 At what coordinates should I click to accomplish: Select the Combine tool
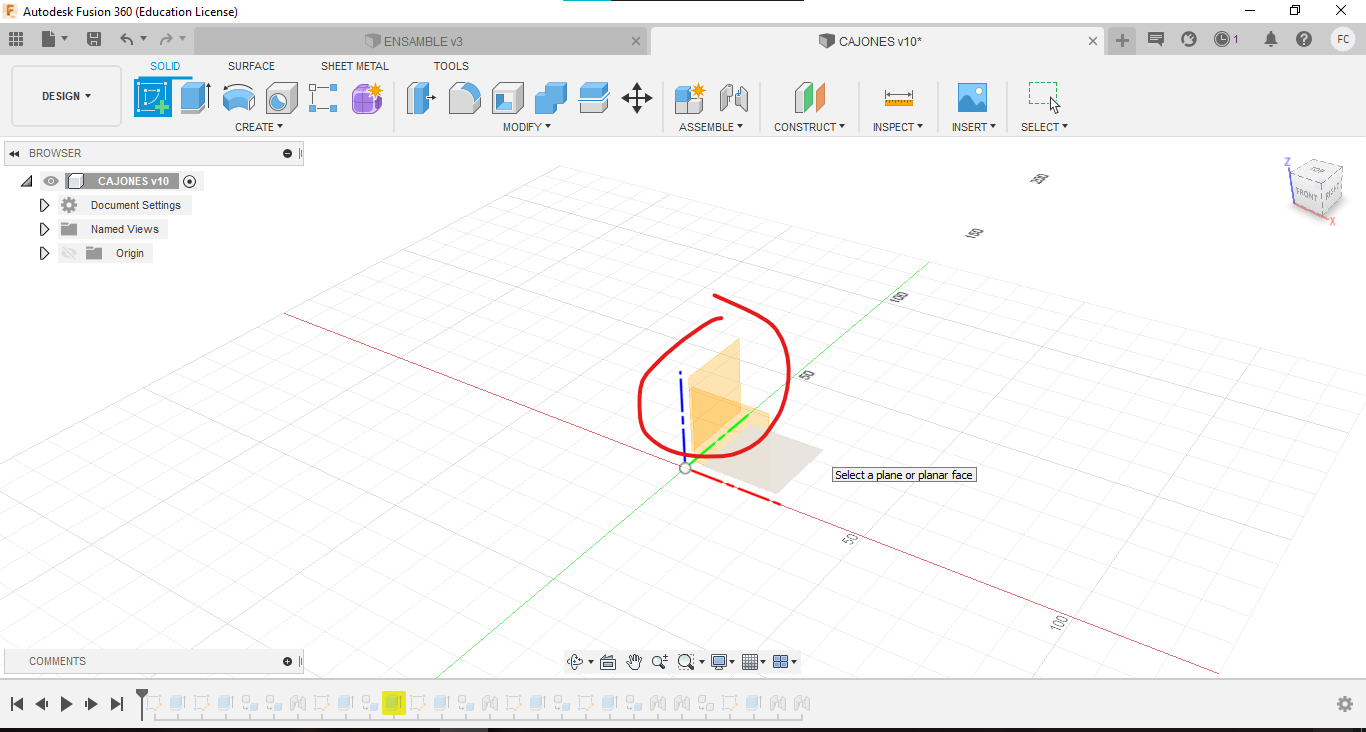click(x=551, y=98)
